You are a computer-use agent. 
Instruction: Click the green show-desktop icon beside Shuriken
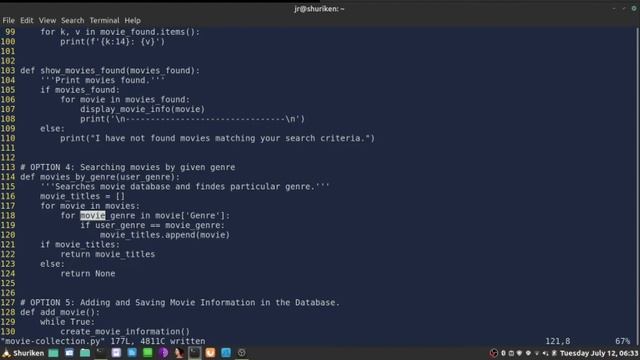click(x=53, y=353)
